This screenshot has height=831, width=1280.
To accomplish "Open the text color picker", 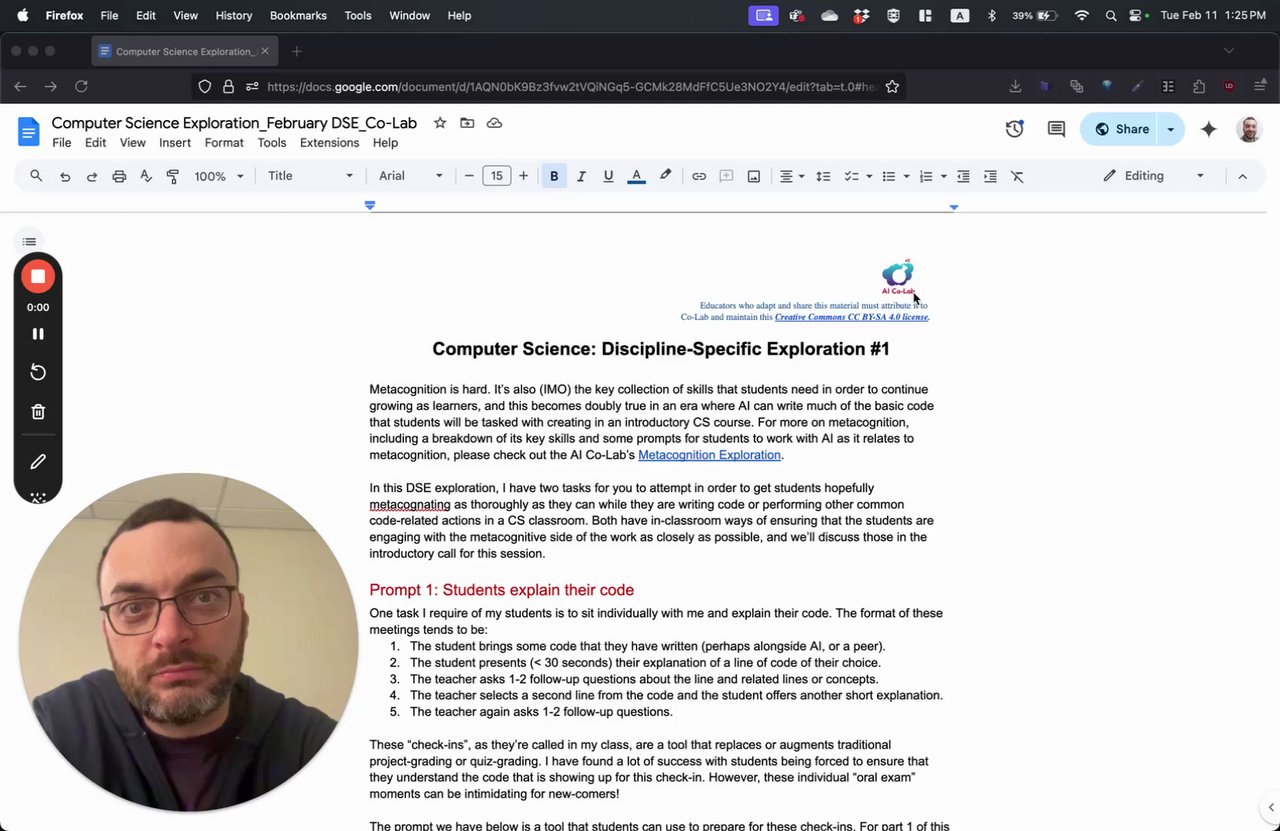I will 636,176.
